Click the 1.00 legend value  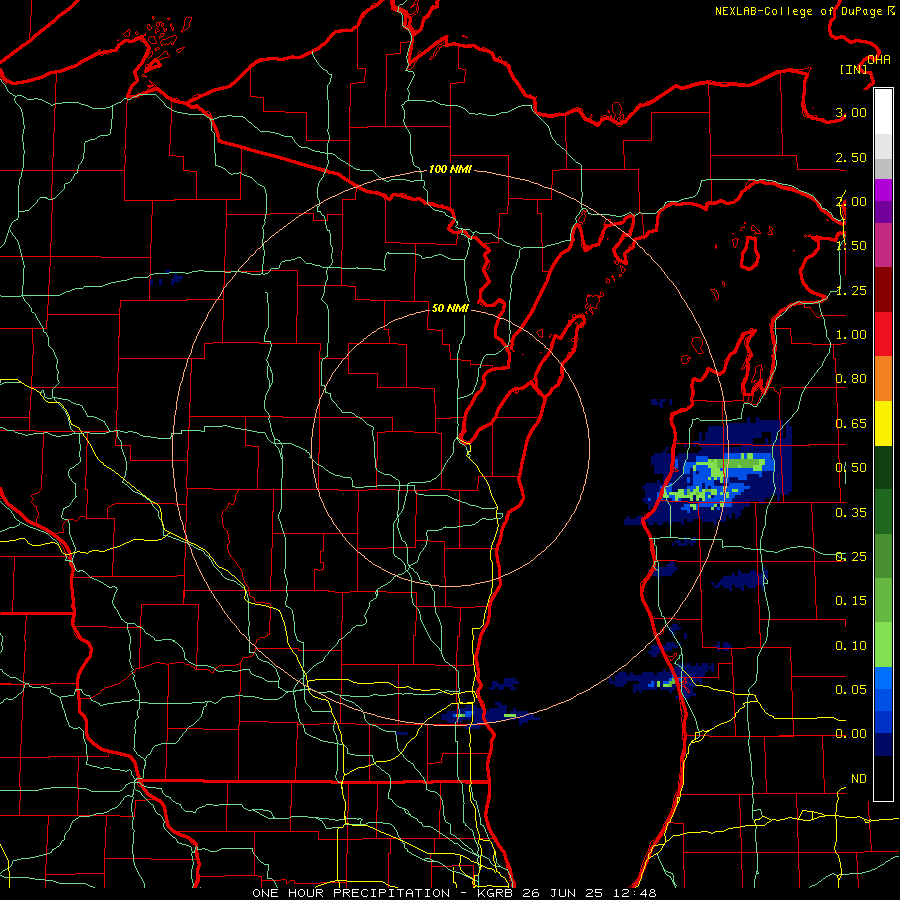(851, 335)
